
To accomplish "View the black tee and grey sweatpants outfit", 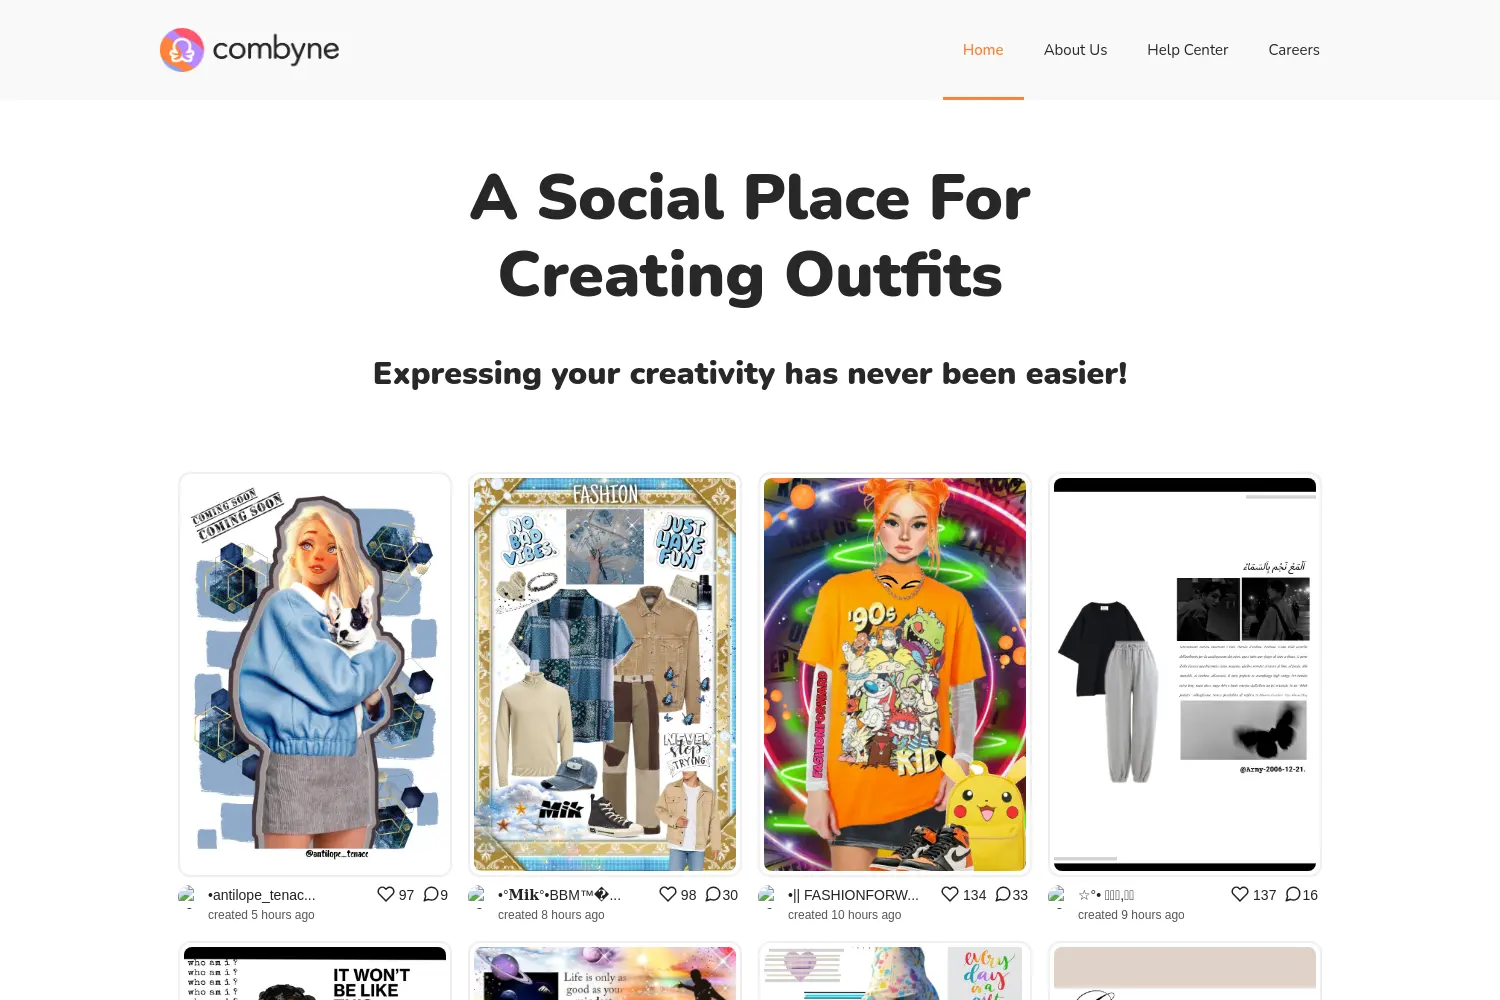I will click(1185, 674).
